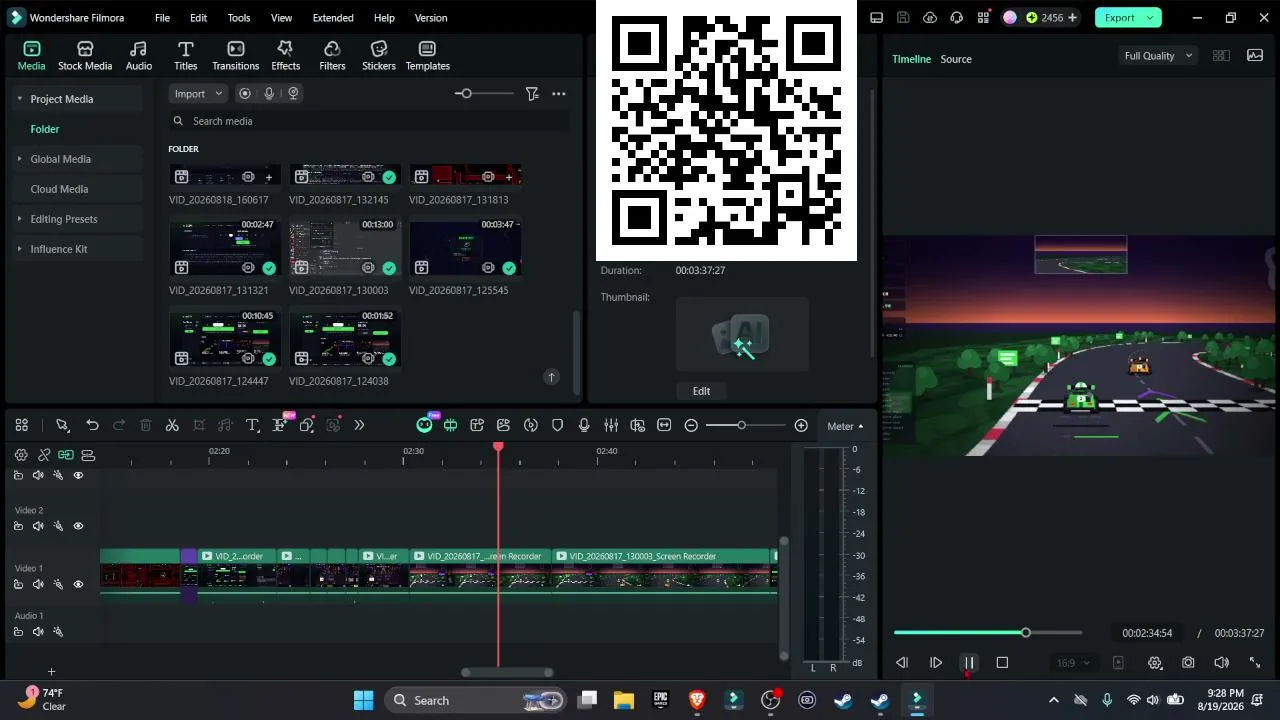Open the media panel more options menu
This screenshot has width=1280, height=720.
(559, 93)
